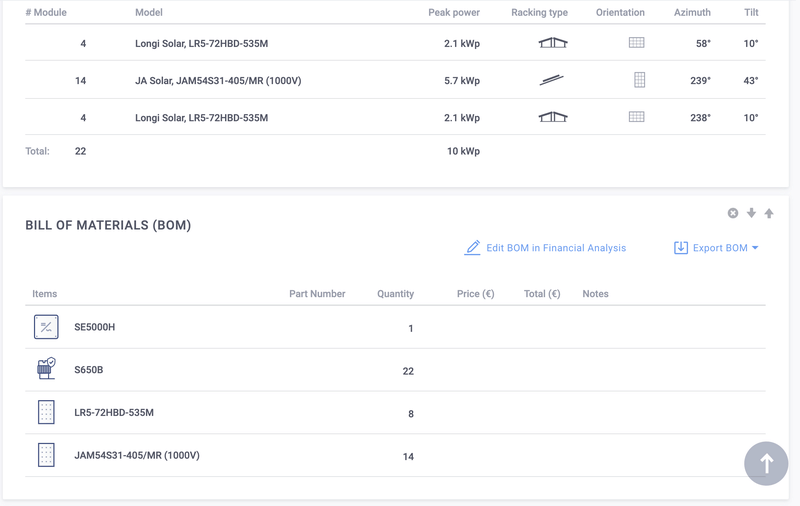Screen dimensions: 800x506
Task: Click the Price (€) column header
Action: click(x=475, y=294)
